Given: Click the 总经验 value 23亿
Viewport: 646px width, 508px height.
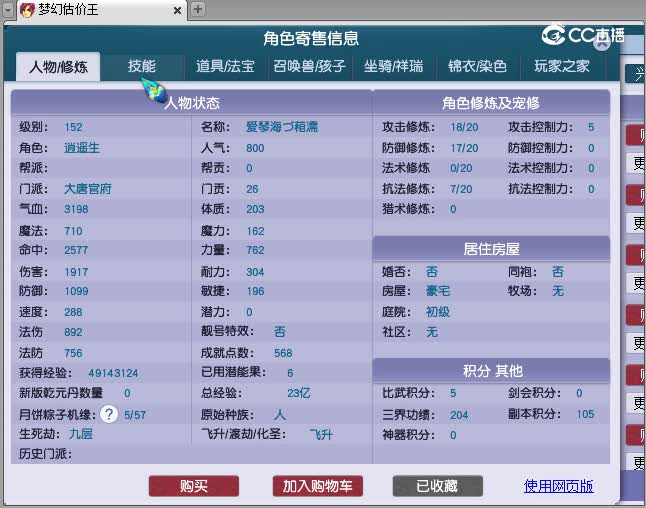Looking at the screenshot, I should coord(299,393).
